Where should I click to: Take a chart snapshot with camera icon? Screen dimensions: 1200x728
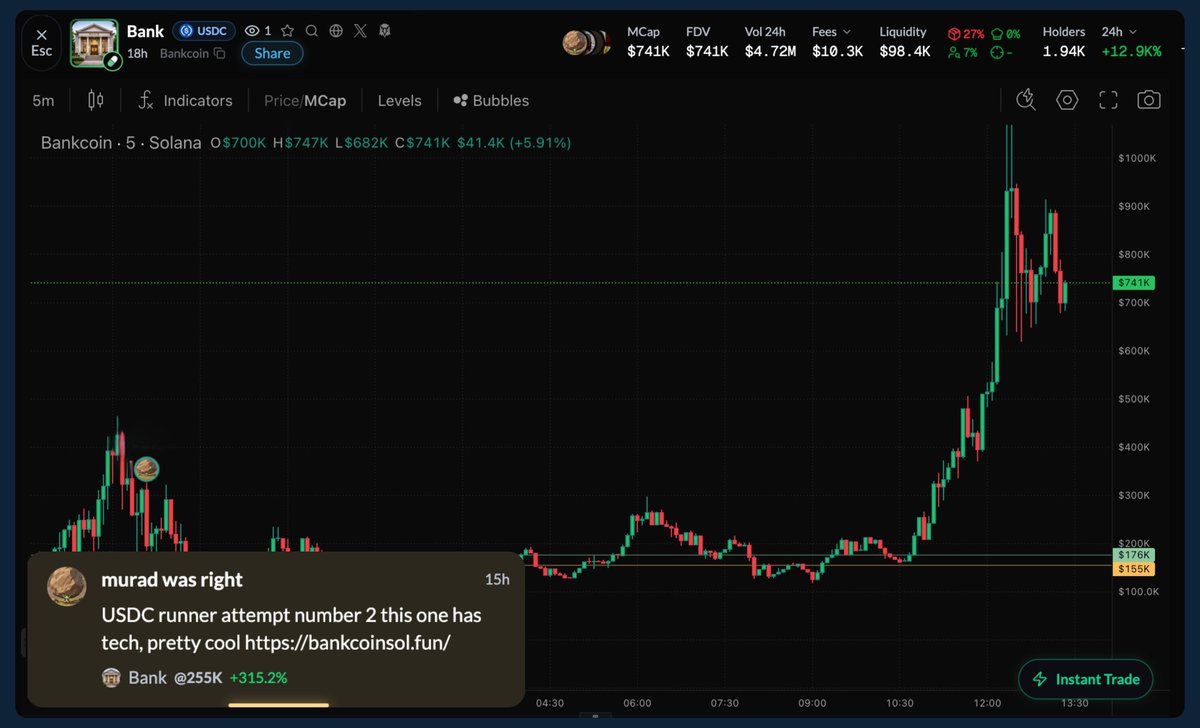pyautogui.click(x=1149, y=99)
